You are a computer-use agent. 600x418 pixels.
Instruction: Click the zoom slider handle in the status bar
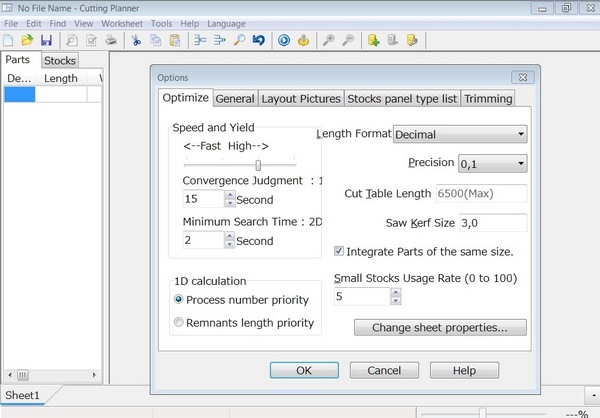point(483,413)
